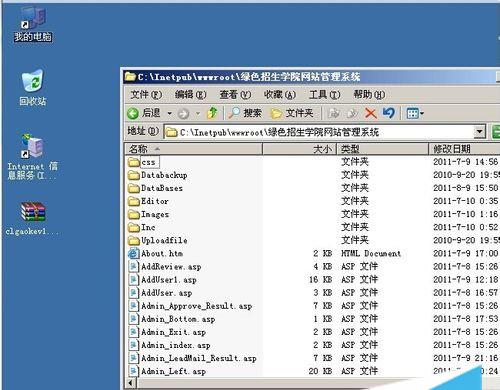
Task: Select the AddUser.asp file icon
Action: pyautogui.click(x=134, y=293)
